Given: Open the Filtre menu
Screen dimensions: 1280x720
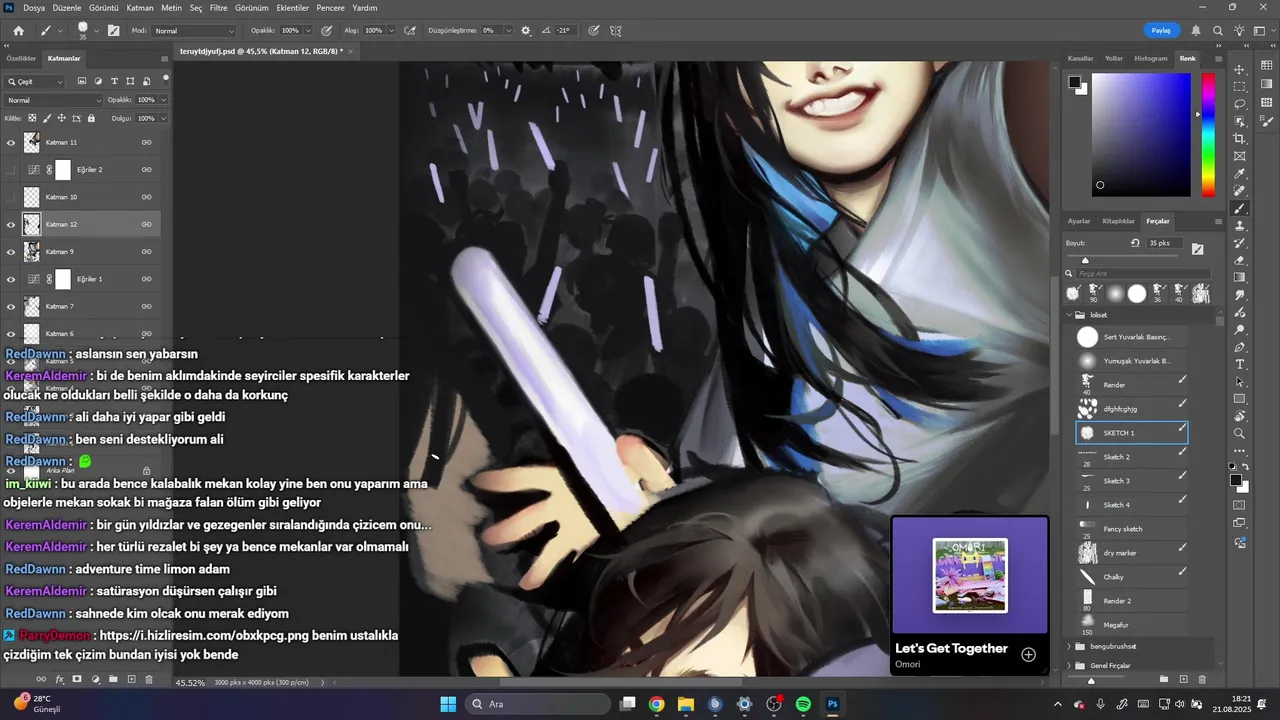Looking at the screenshot, I should tap(219, 7).
